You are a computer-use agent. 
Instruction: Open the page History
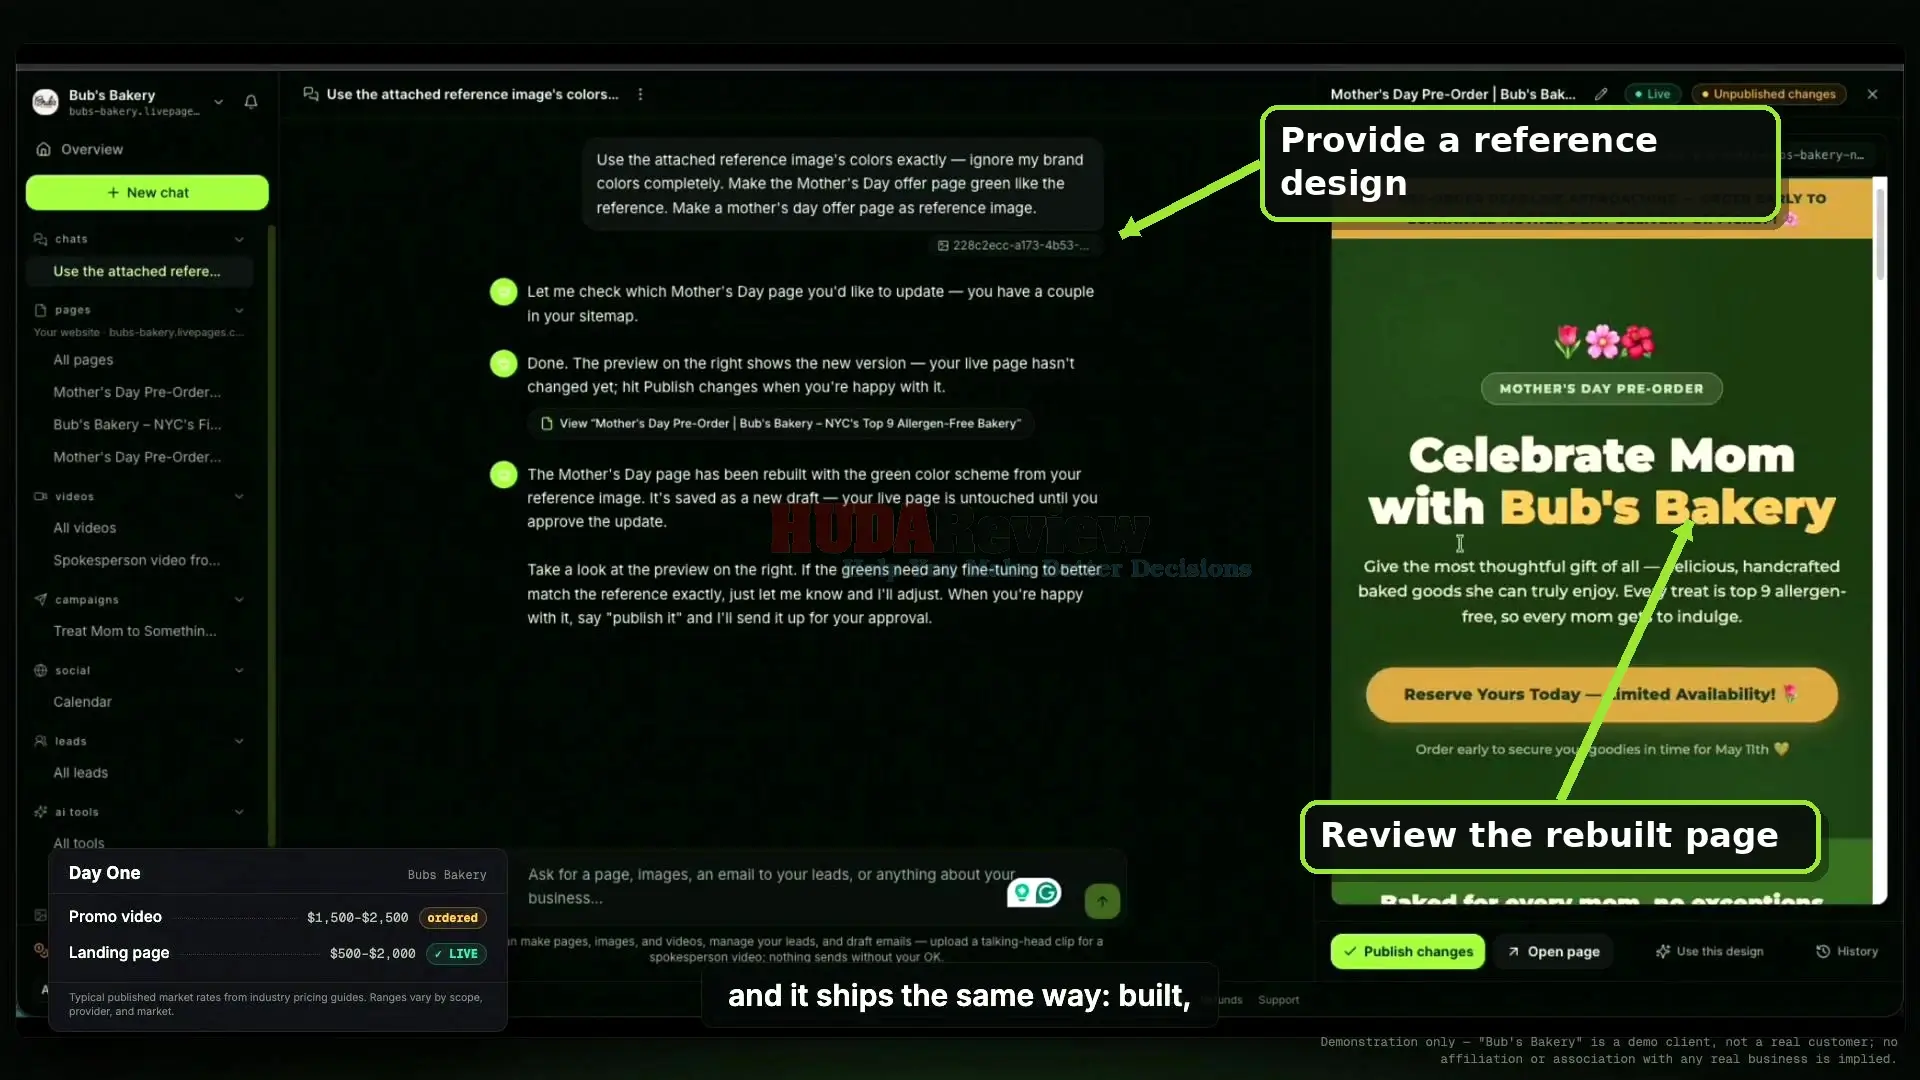[1847, 952]
